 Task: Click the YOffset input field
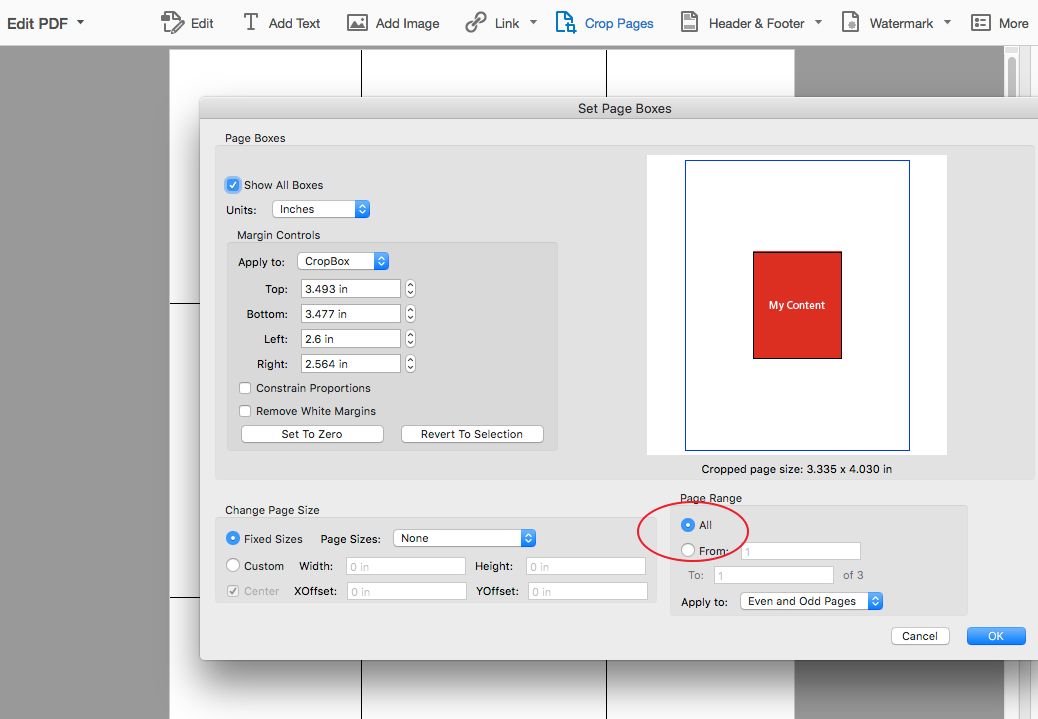tap(588, 591)
